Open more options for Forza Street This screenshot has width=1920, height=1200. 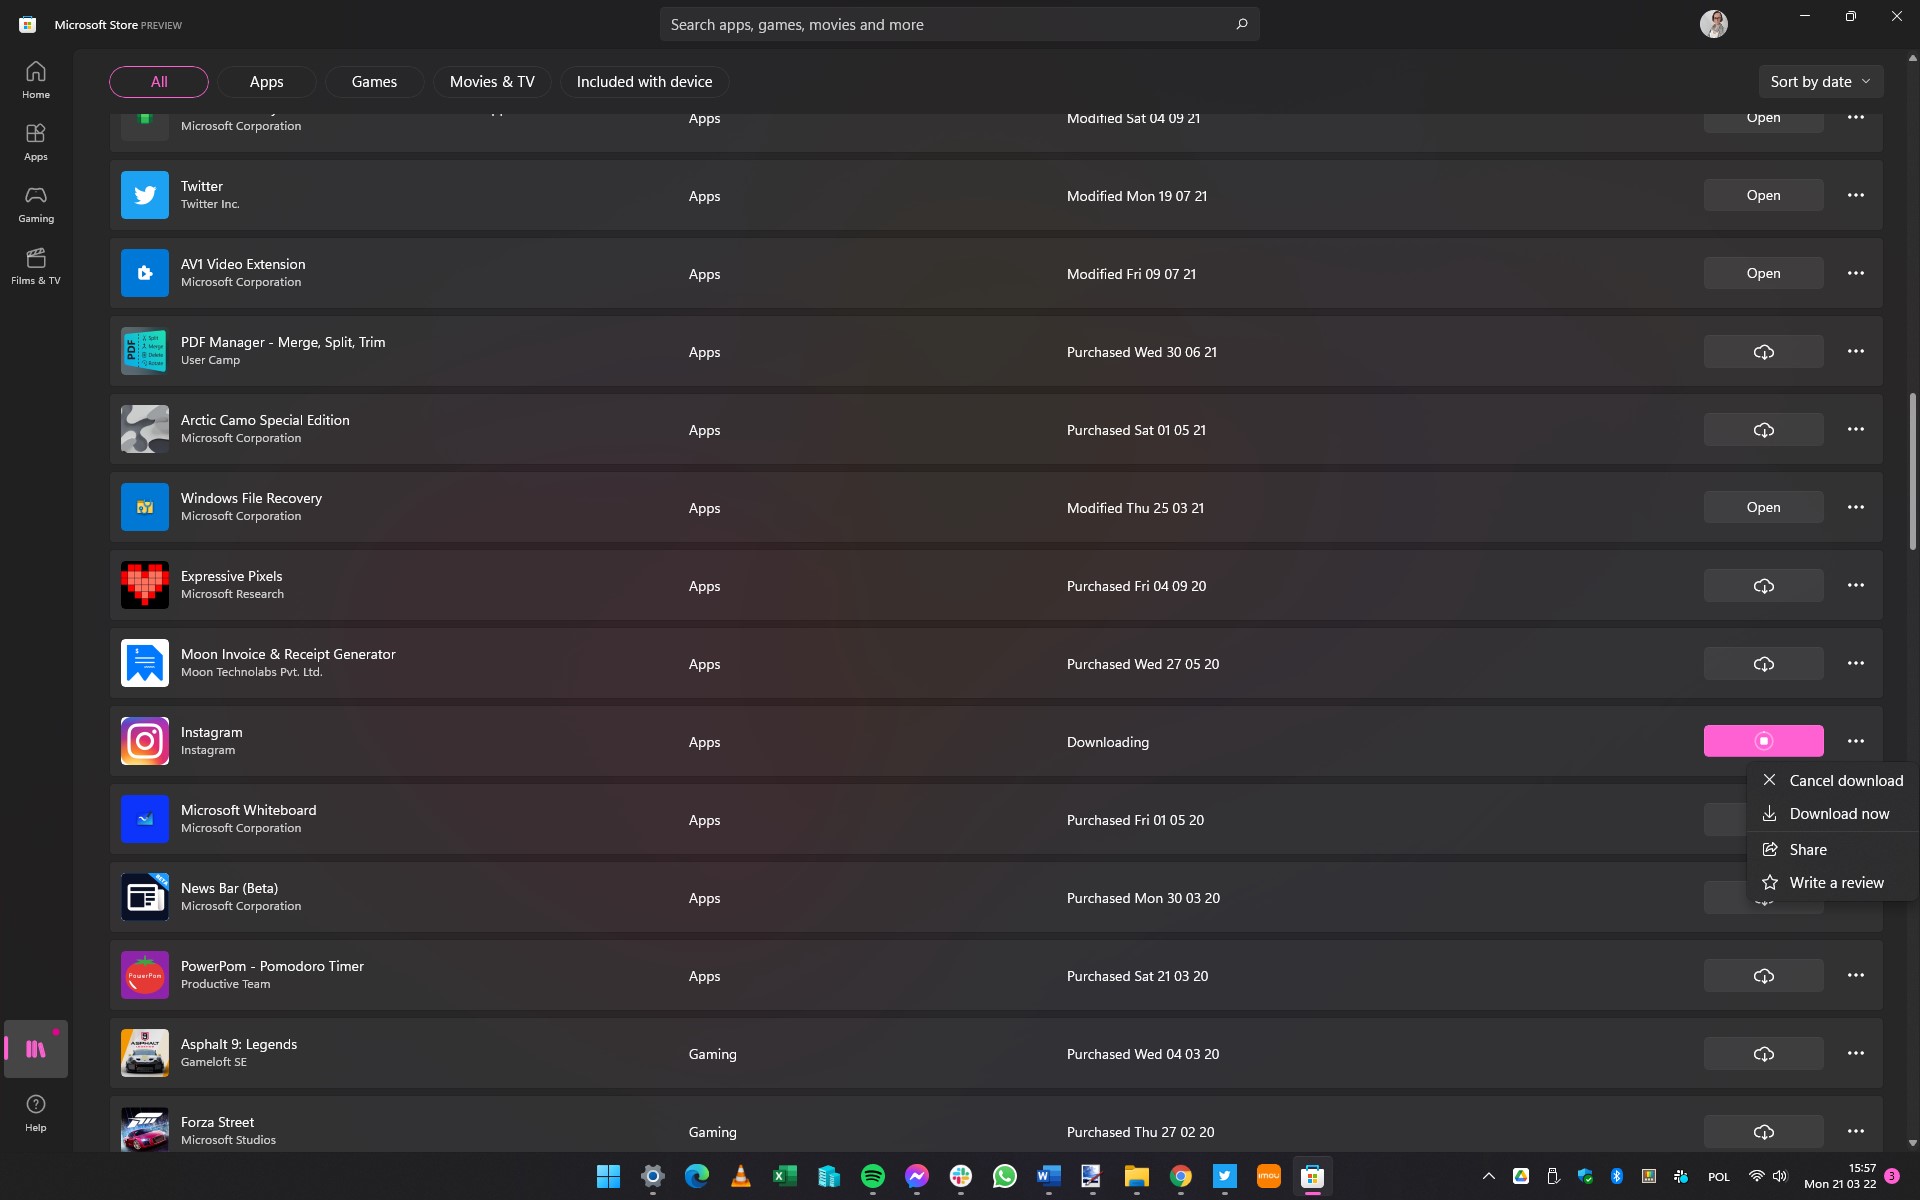(1856, 1131)
